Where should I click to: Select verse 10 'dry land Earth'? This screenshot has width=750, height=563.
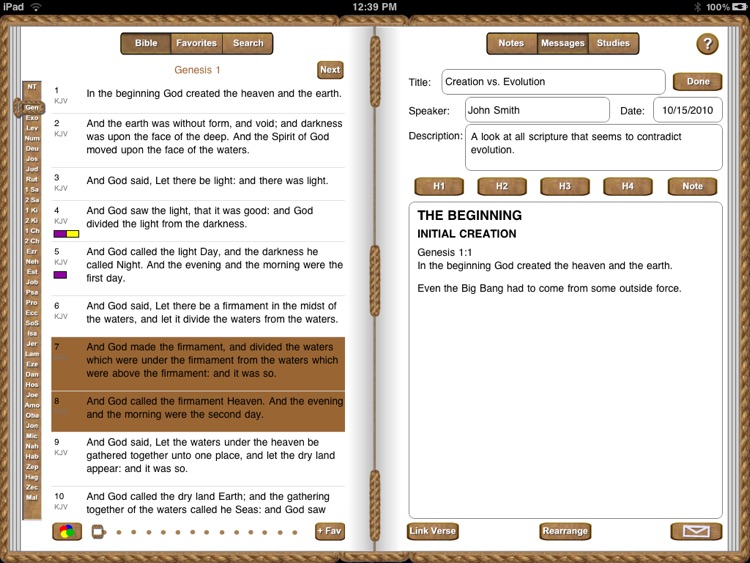click(198, 503)
